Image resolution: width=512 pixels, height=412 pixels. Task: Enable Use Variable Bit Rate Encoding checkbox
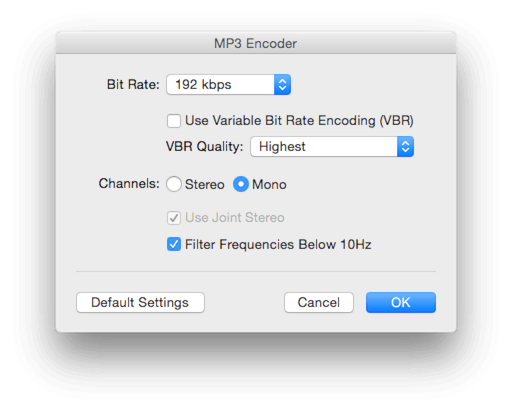coord(174,121)
